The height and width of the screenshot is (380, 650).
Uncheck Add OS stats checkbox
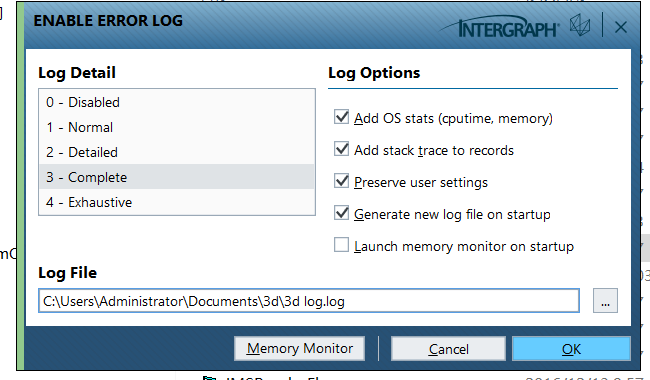pyautogui.click(x=341, y=117)
